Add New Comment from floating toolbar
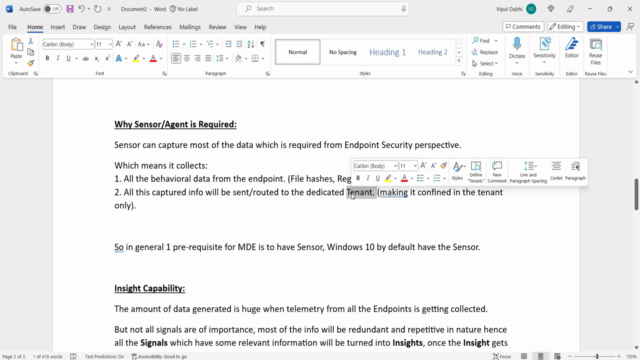The width and height of the screenshot is (640, 360). point(497,172)
